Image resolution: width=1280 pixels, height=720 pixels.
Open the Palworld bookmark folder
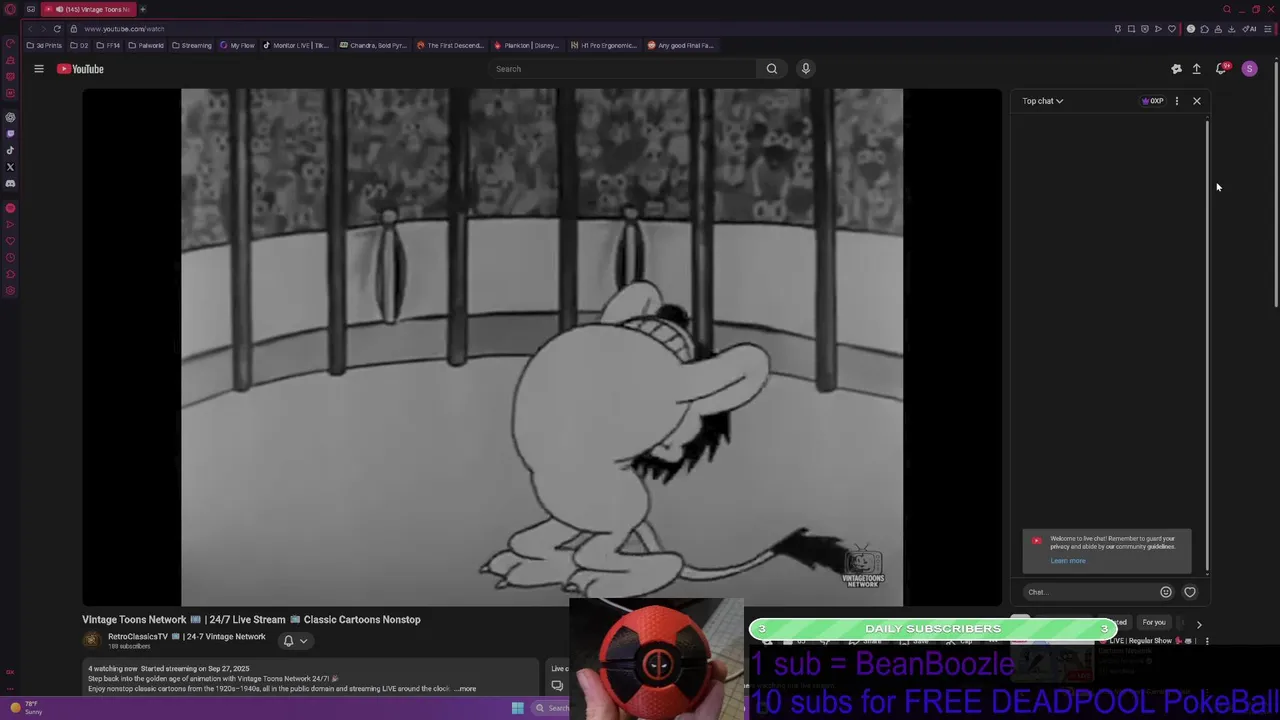[146, 45]
